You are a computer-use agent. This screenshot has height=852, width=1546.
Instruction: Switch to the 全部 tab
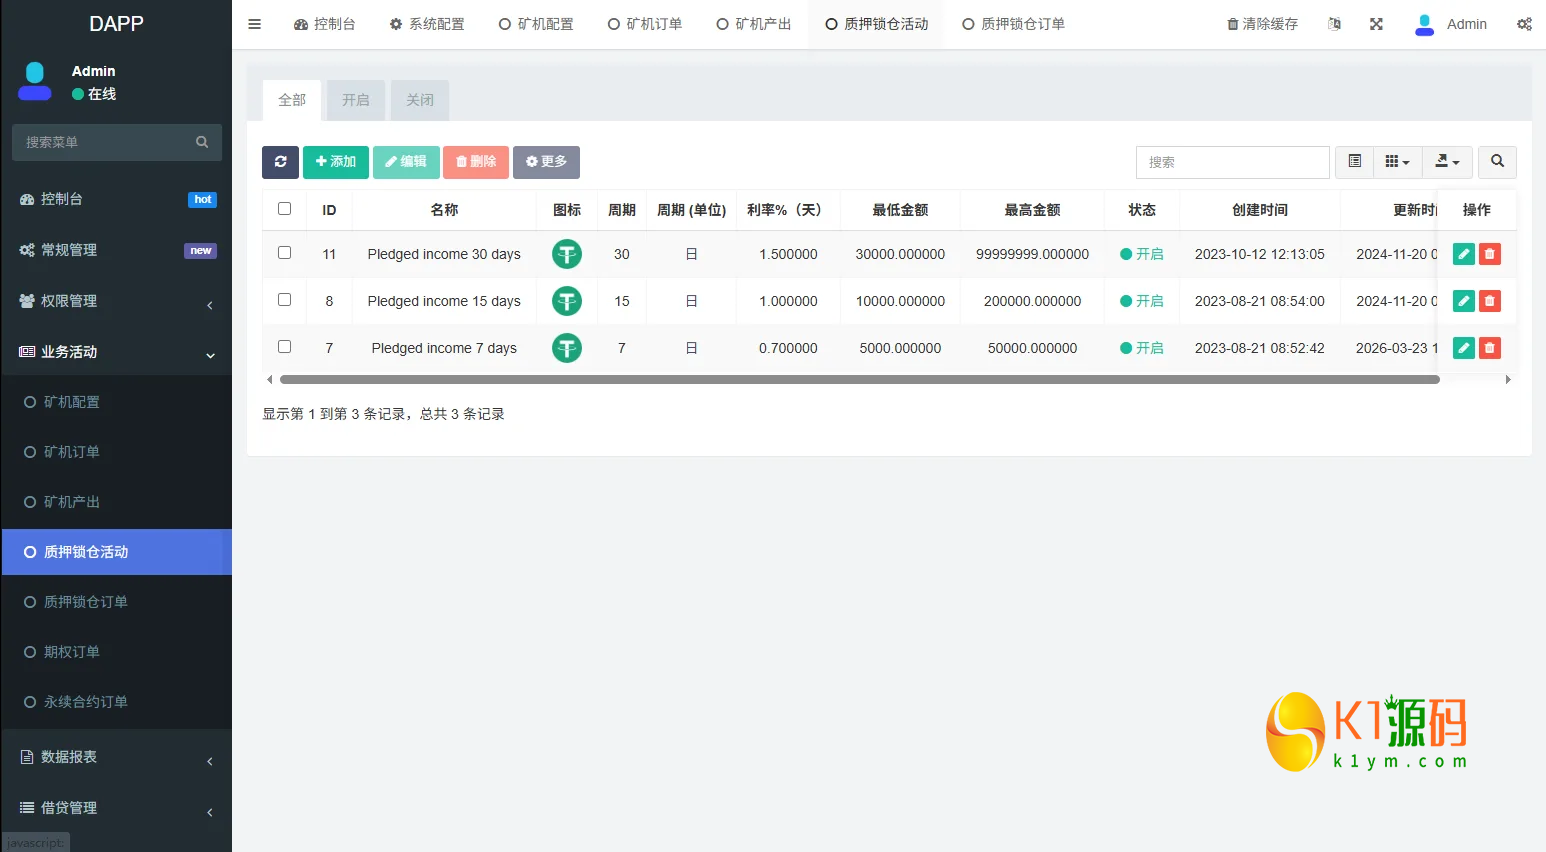pyautogui.click(x=292, y=100)
